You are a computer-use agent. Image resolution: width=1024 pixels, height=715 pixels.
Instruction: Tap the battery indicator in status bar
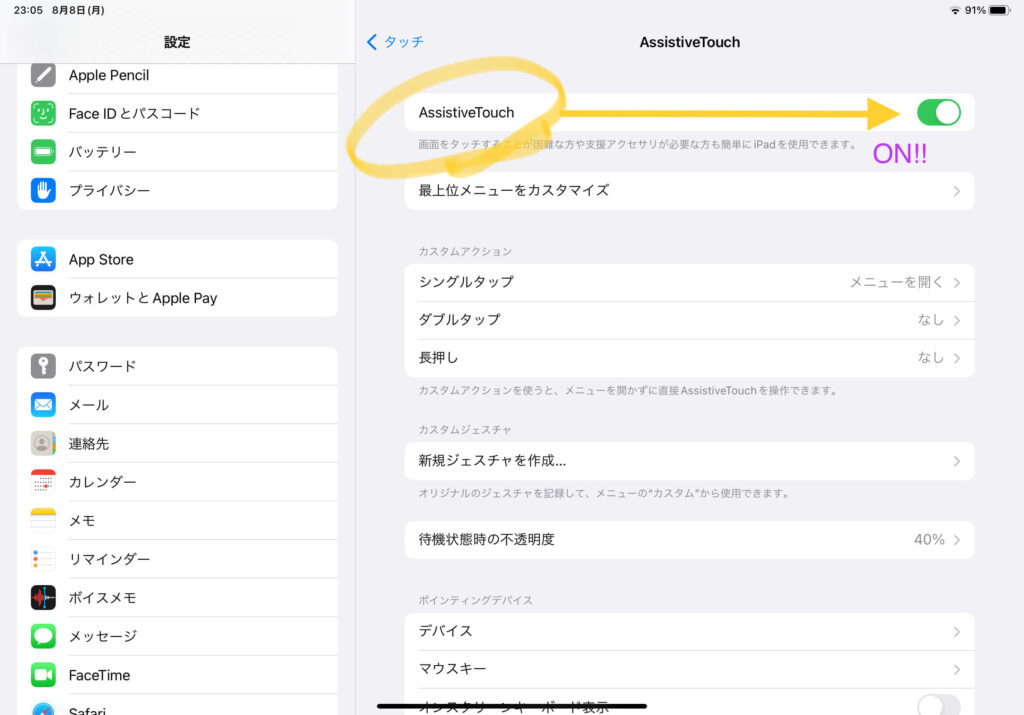click(1000, 10)
